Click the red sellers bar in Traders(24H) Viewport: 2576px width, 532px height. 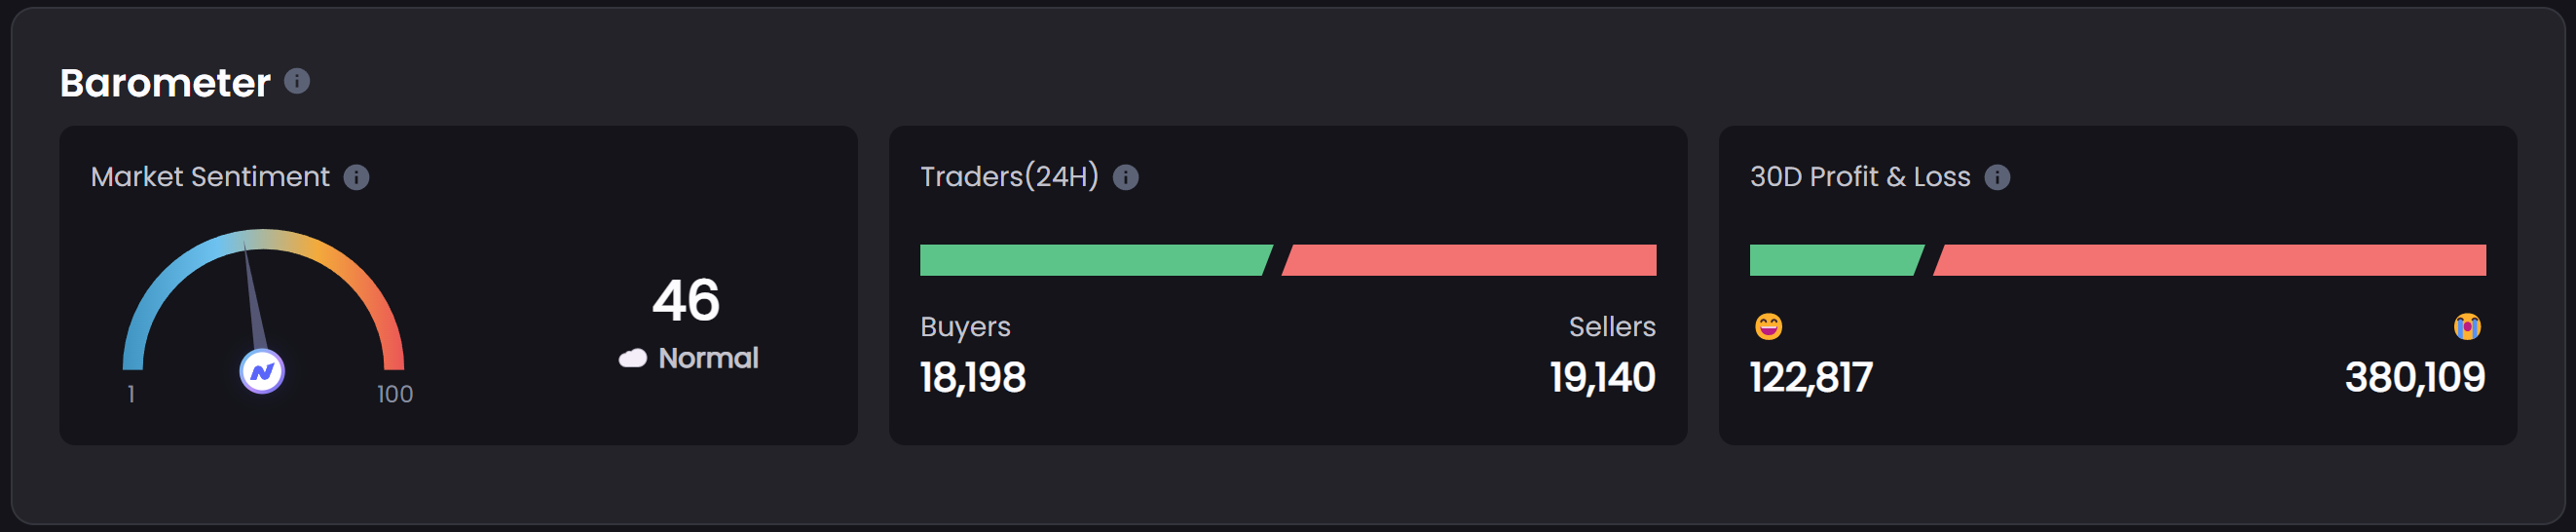tap(1470, 260)
